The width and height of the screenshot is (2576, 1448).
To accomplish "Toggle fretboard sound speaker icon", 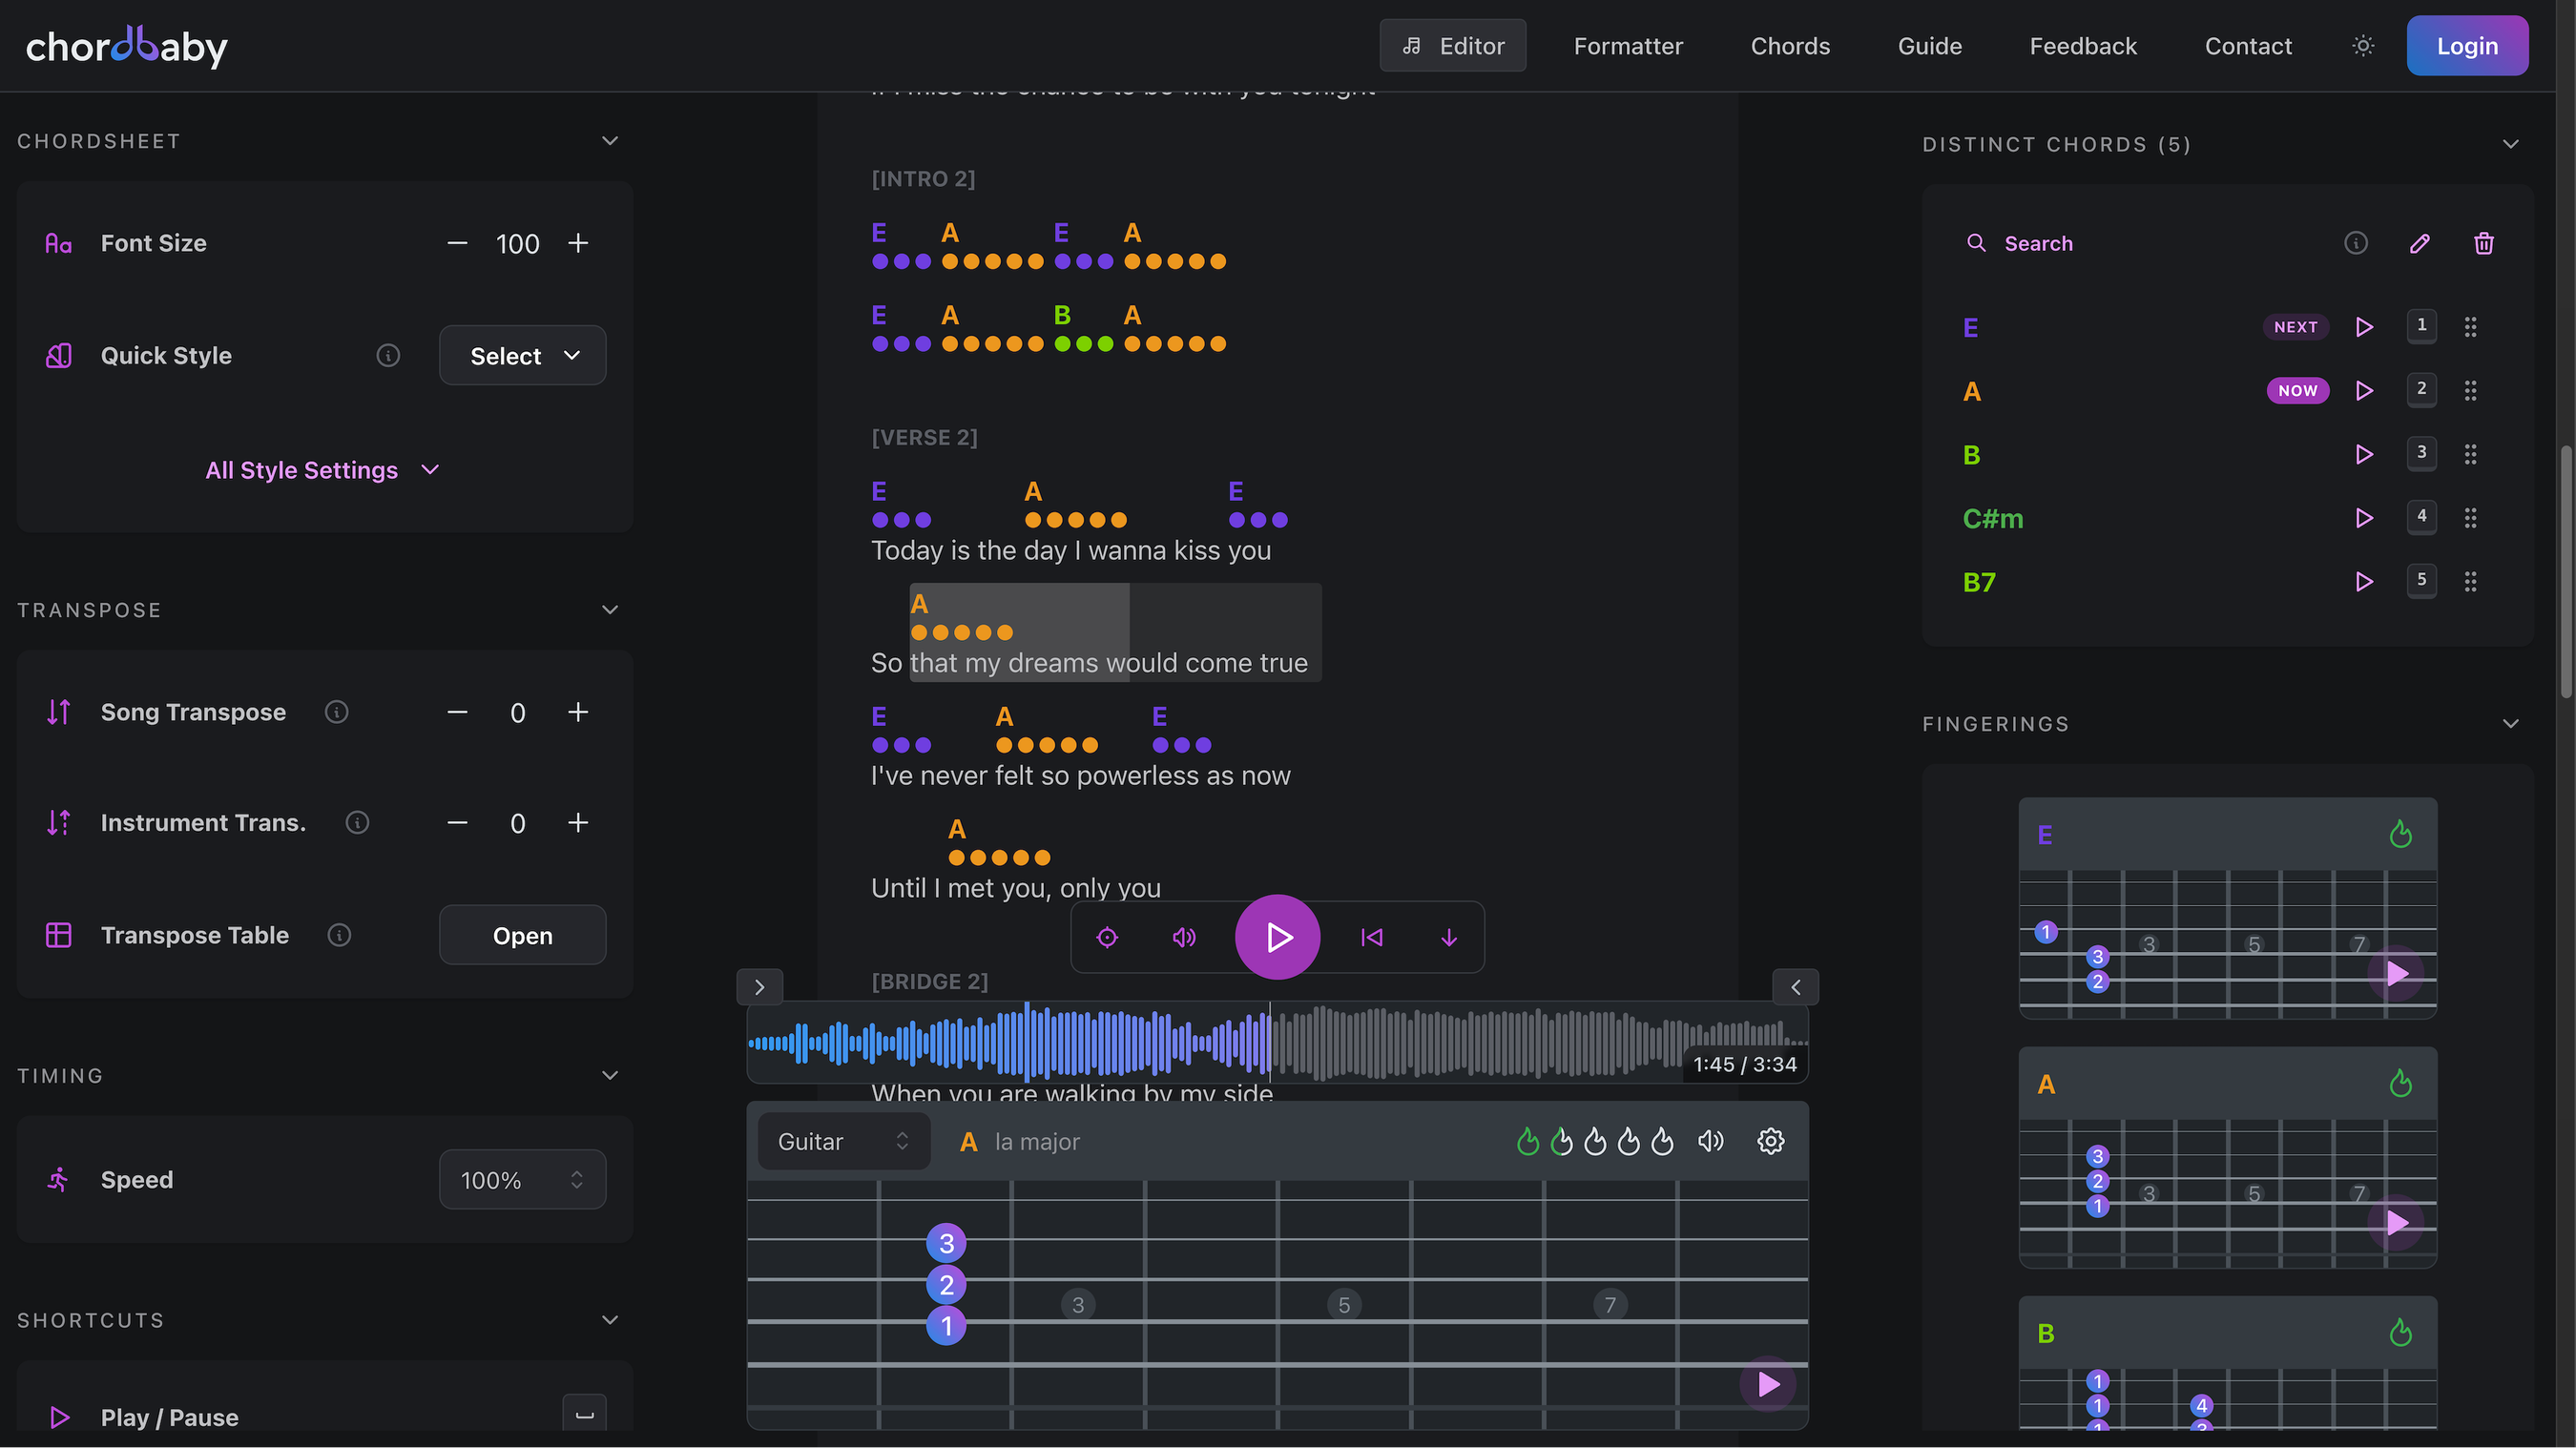I will coord(1710,1141).
